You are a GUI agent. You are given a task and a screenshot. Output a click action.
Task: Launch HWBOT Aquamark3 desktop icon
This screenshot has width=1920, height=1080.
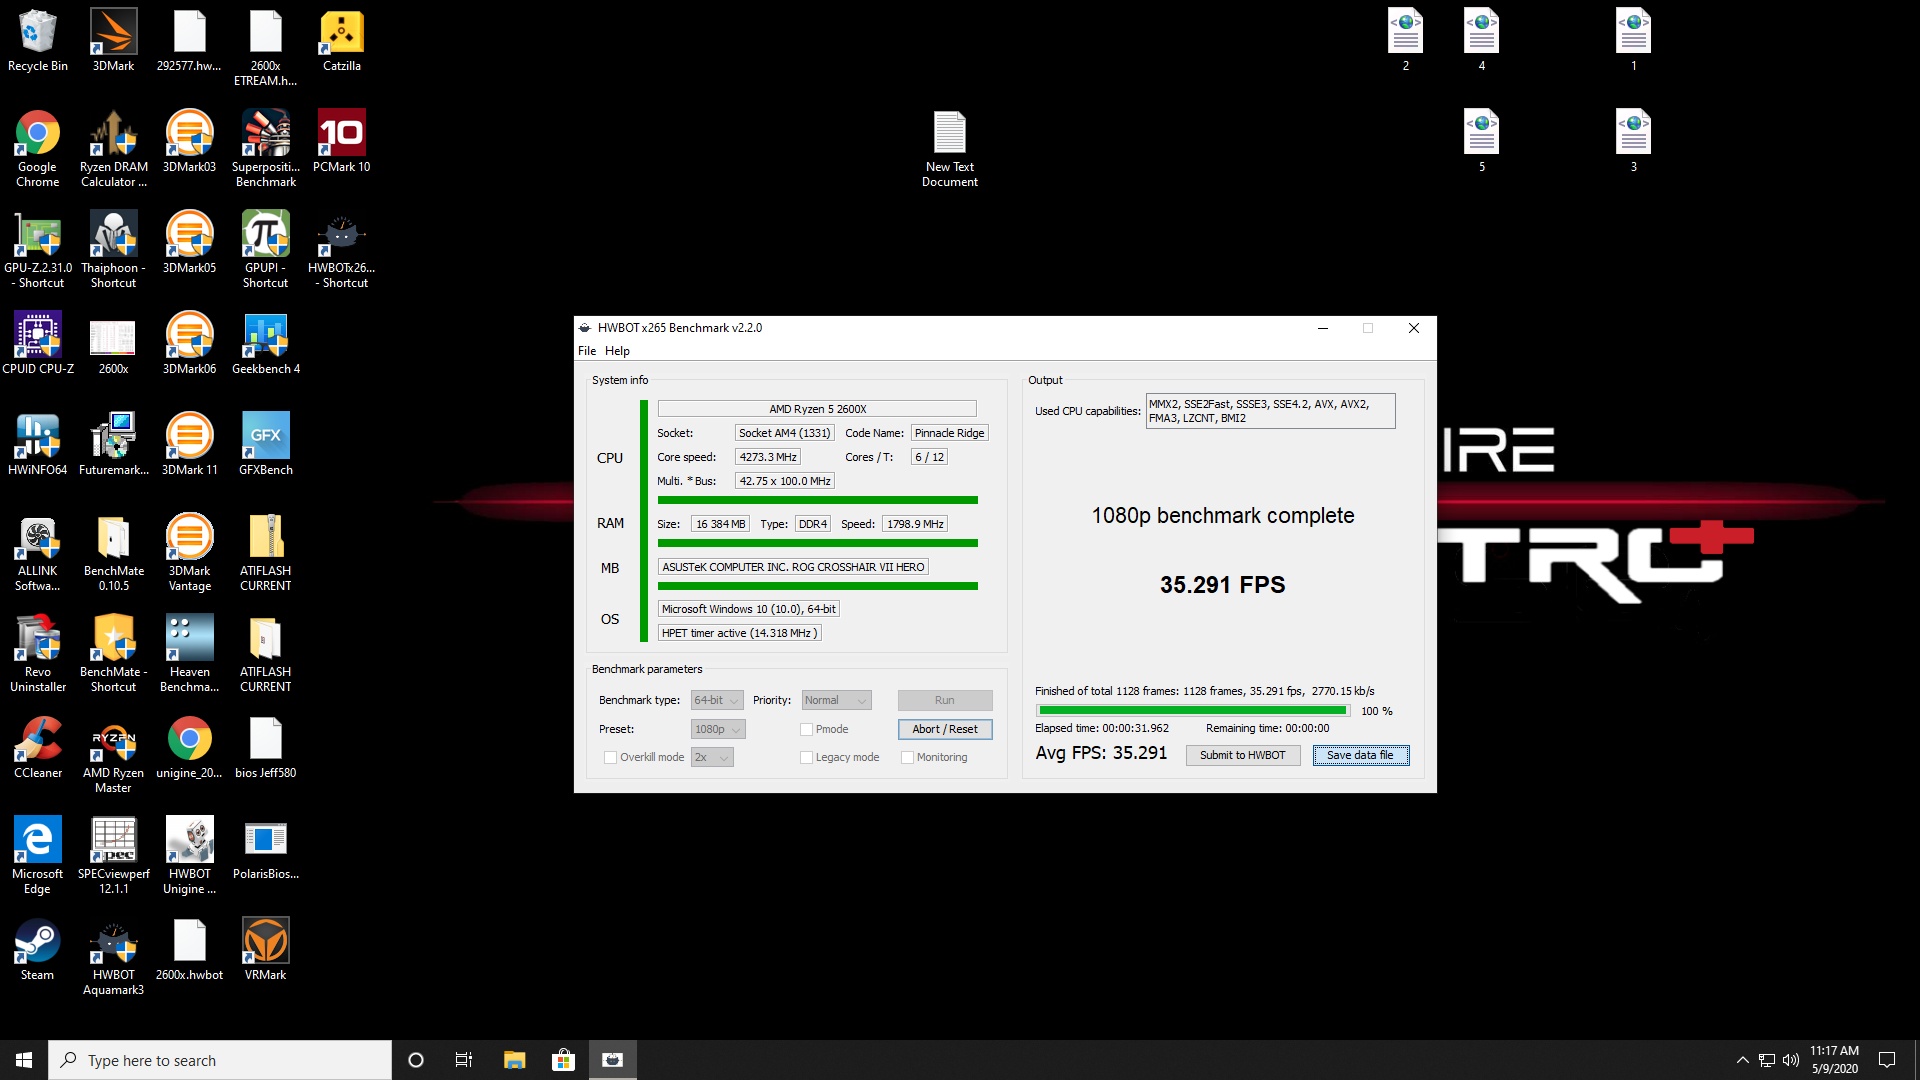tap(113, 957)
